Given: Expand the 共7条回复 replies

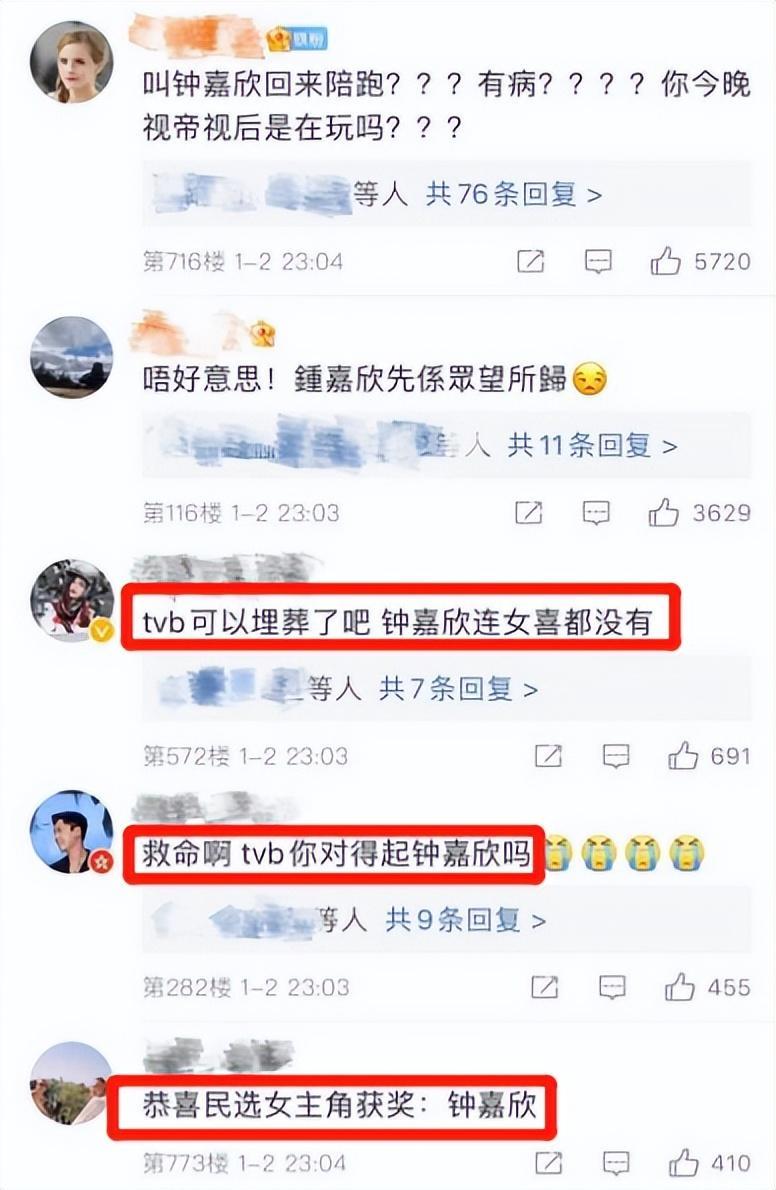Looking at the screenshot, I should tap(459, 688).
